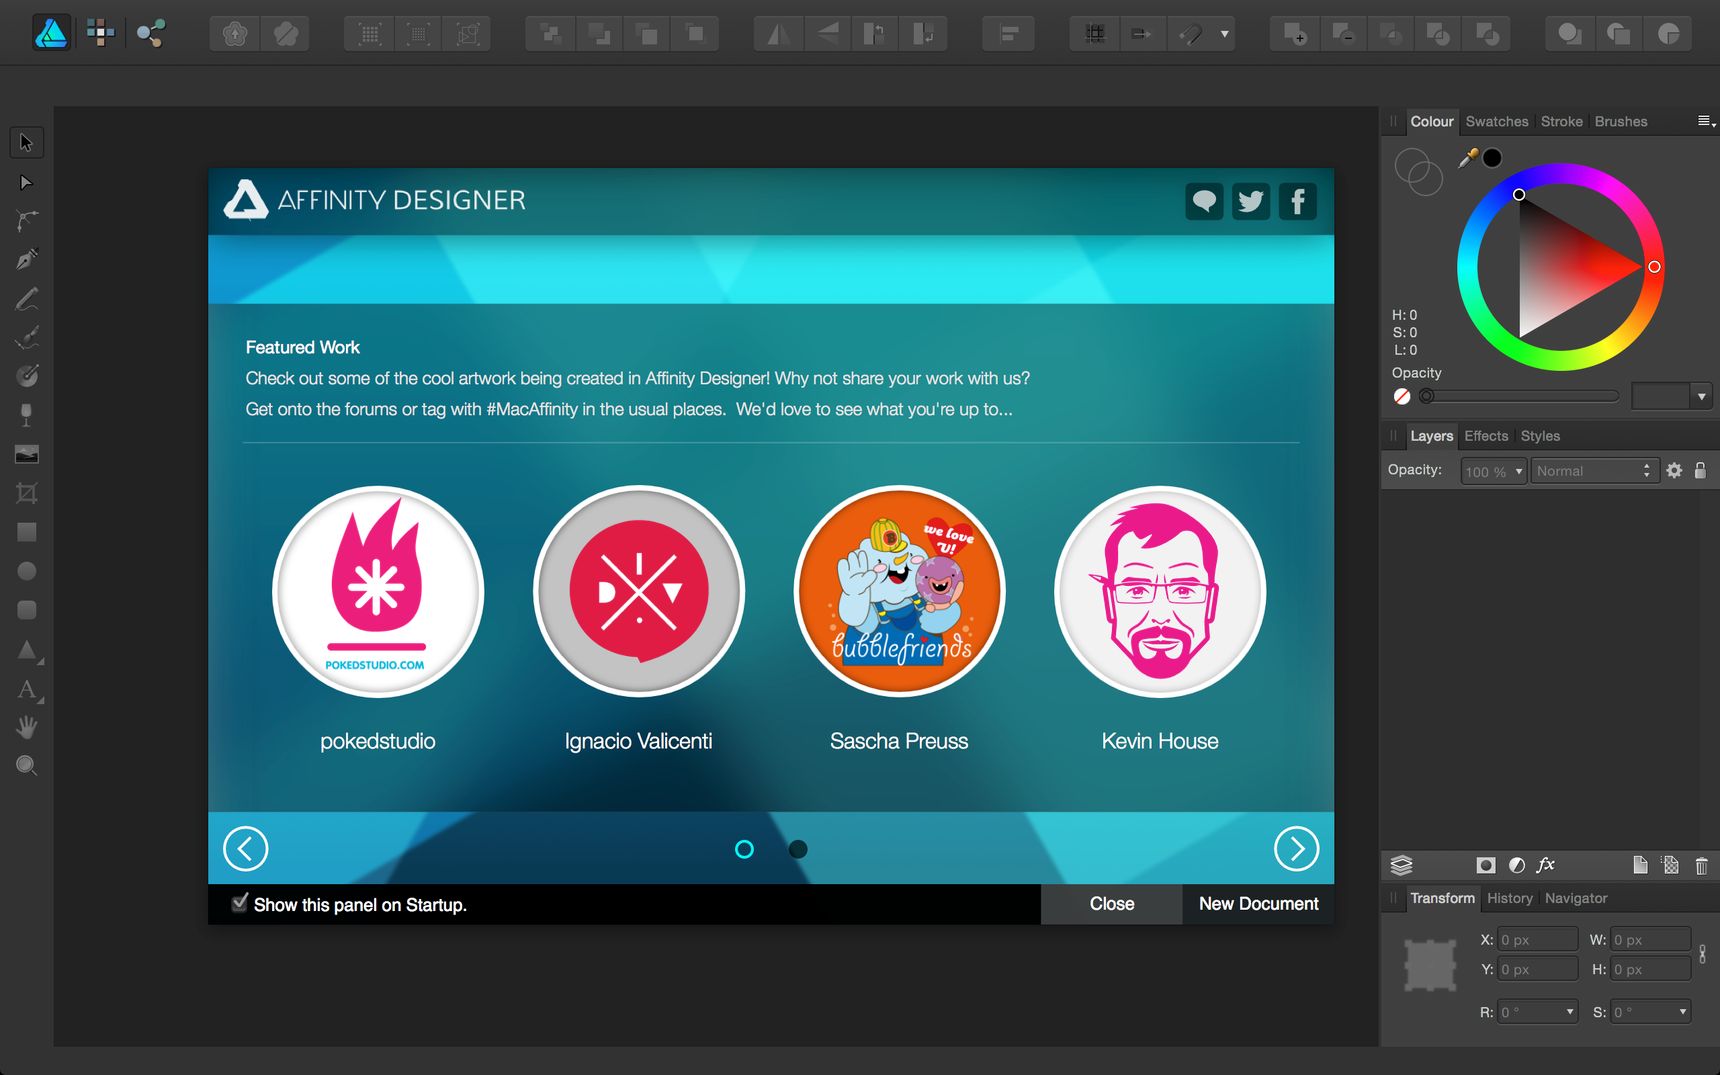Viewport: 1720px width, 1075px height.
Task: Switch to the Stroke tab
Action: click(1561, 122)
